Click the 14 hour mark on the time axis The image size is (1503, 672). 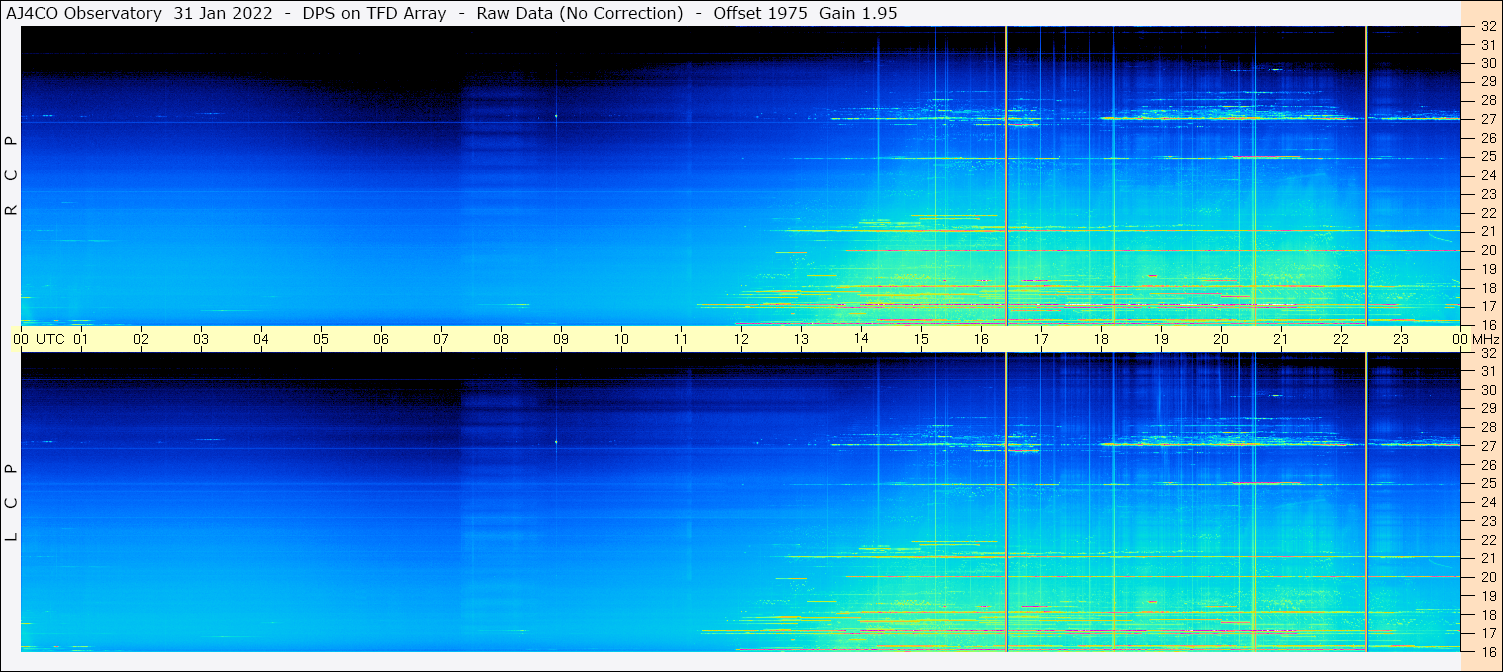coord(861,339)
